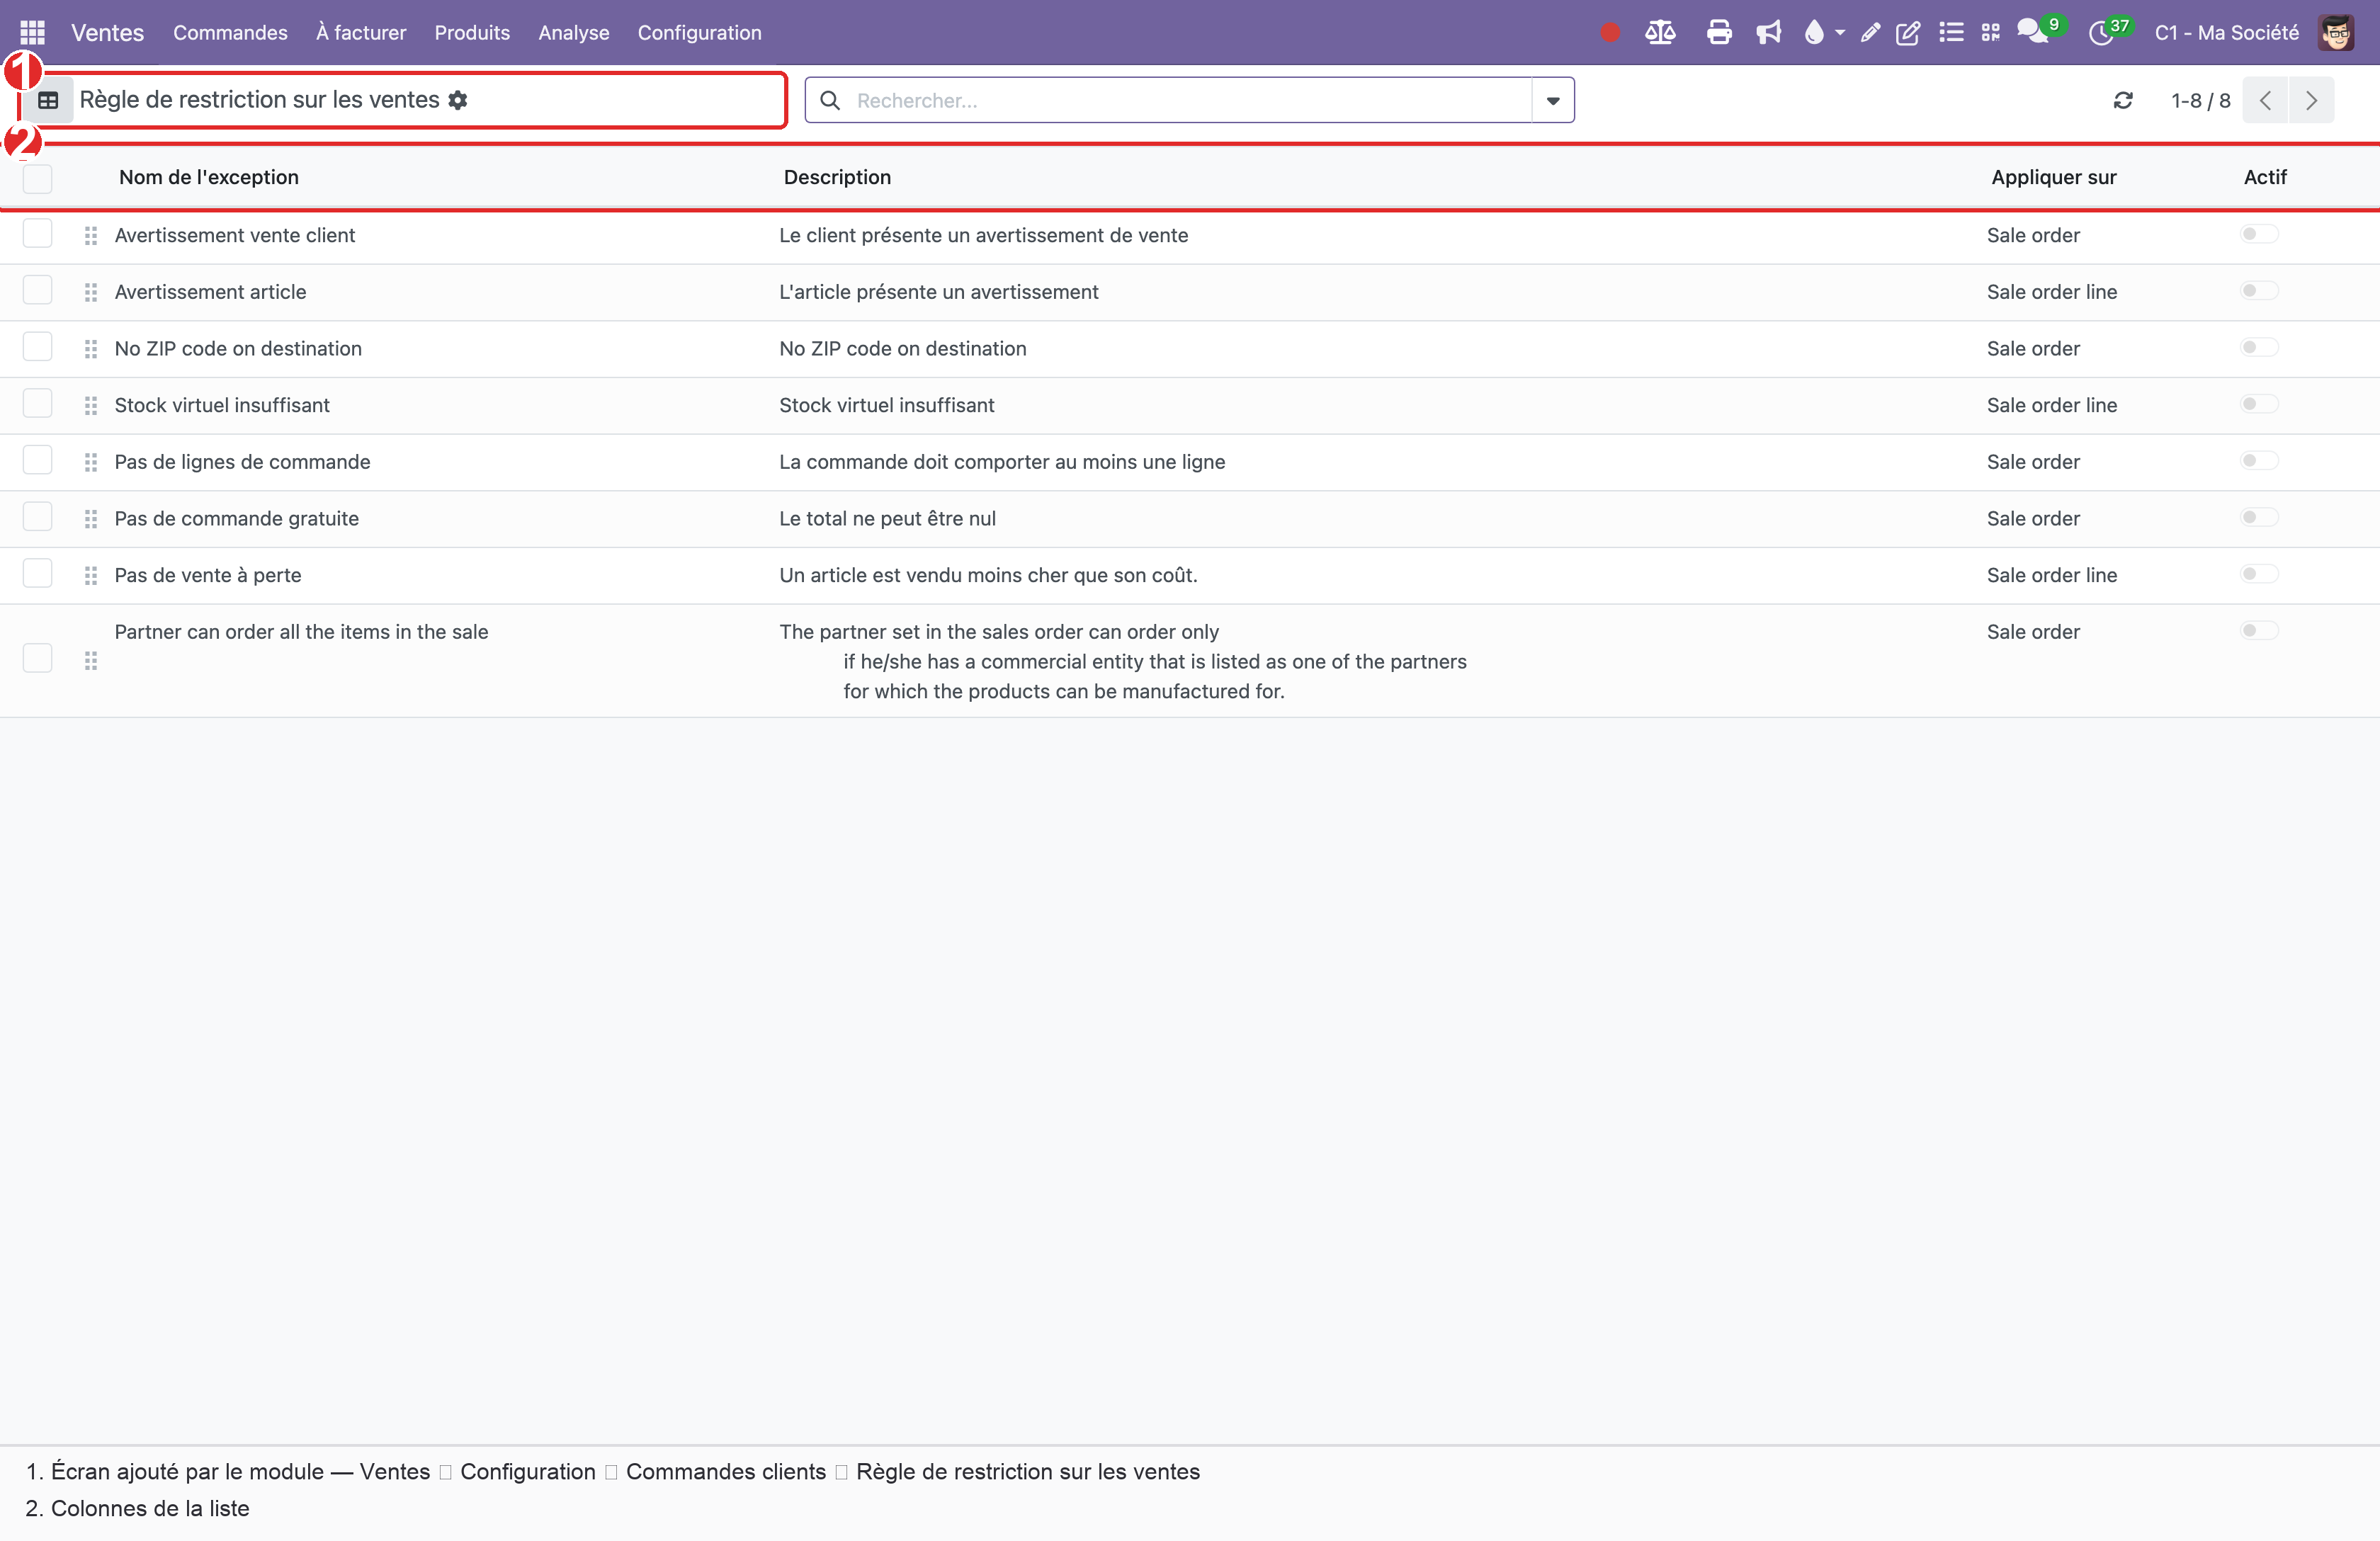Image resolution: width=2380 pixels, height=1541 pixels.
Task: Sort by Appliquer sur column header
Action: point(2053,177)
